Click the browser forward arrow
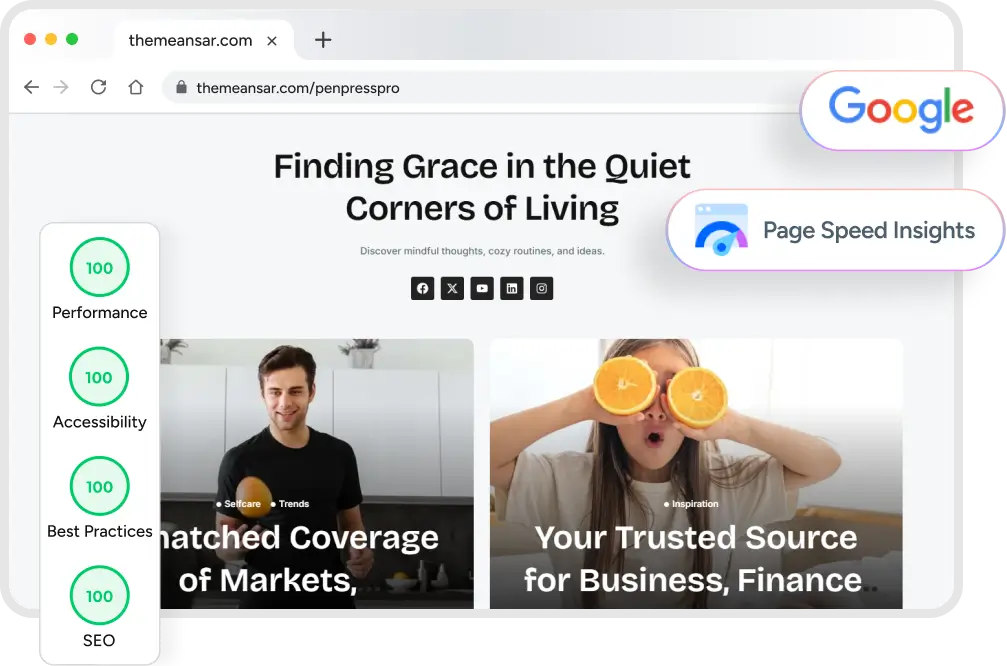This screenshot has height=666, width=1007. pos(61,87)
